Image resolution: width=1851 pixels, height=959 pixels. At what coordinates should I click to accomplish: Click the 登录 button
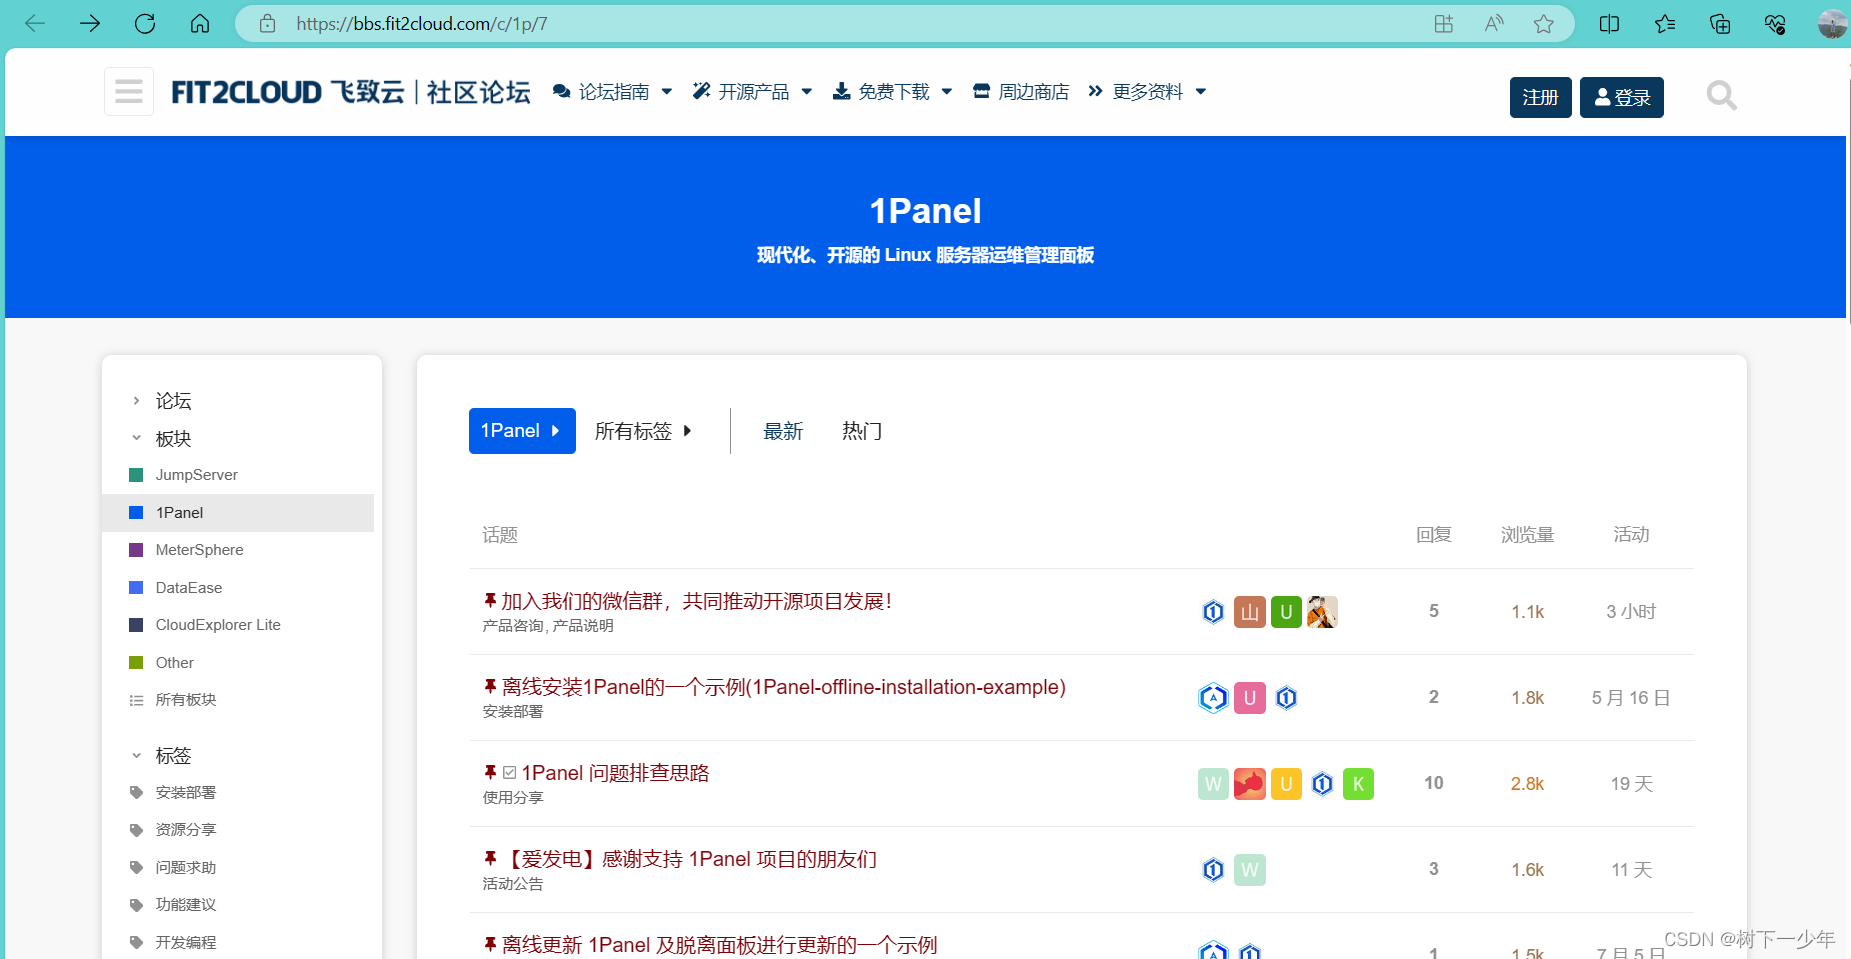coord(1622,97)
